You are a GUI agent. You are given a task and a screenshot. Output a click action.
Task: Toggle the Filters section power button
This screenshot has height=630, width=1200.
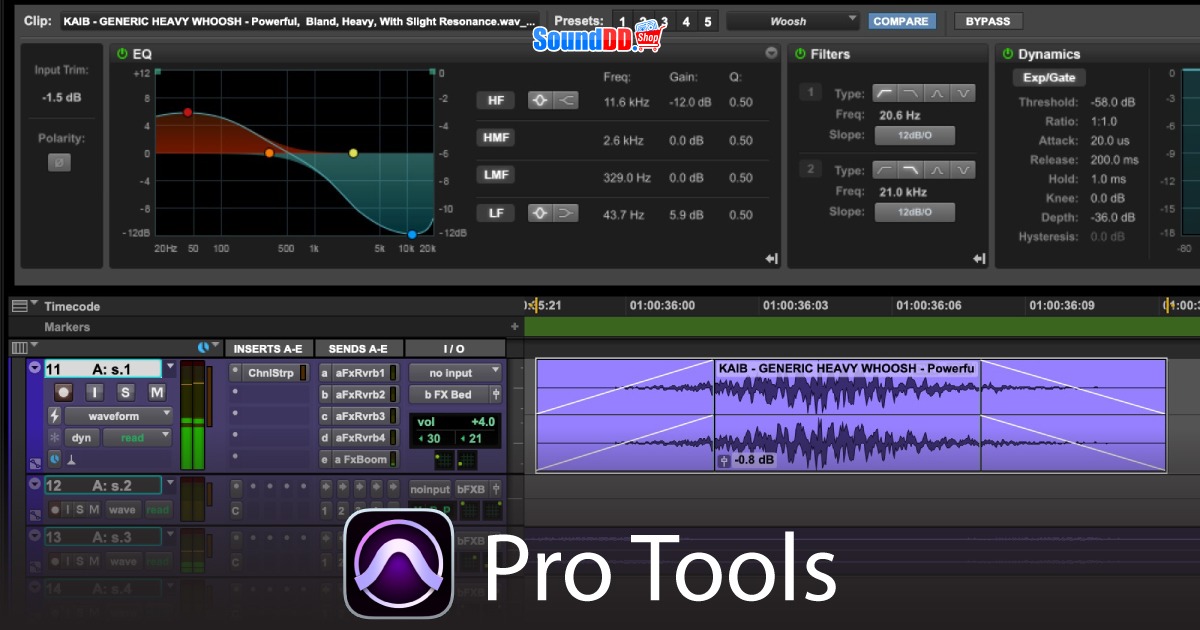tap(801, 53)
